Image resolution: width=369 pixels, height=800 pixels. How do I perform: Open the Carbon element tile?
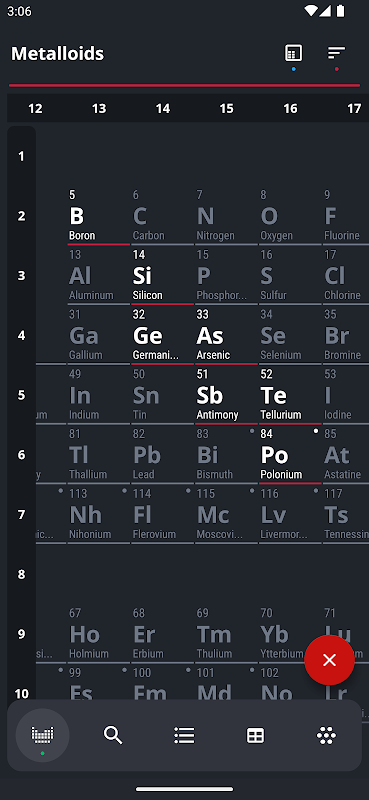(162, 216)
